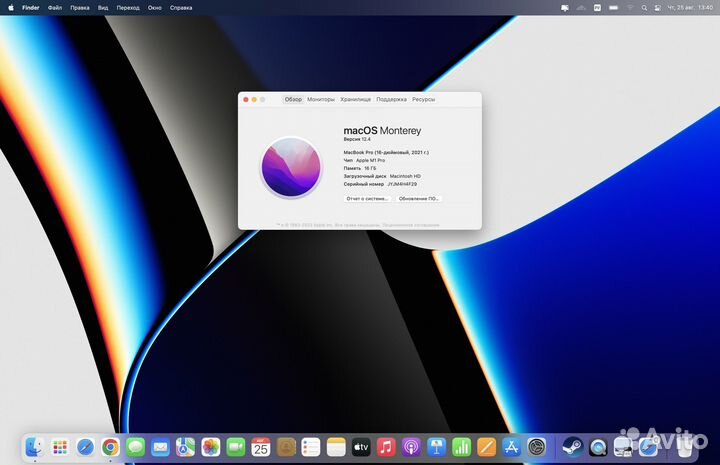
Task: Click the Обновление ПО button
Action: tap(419, 199)
